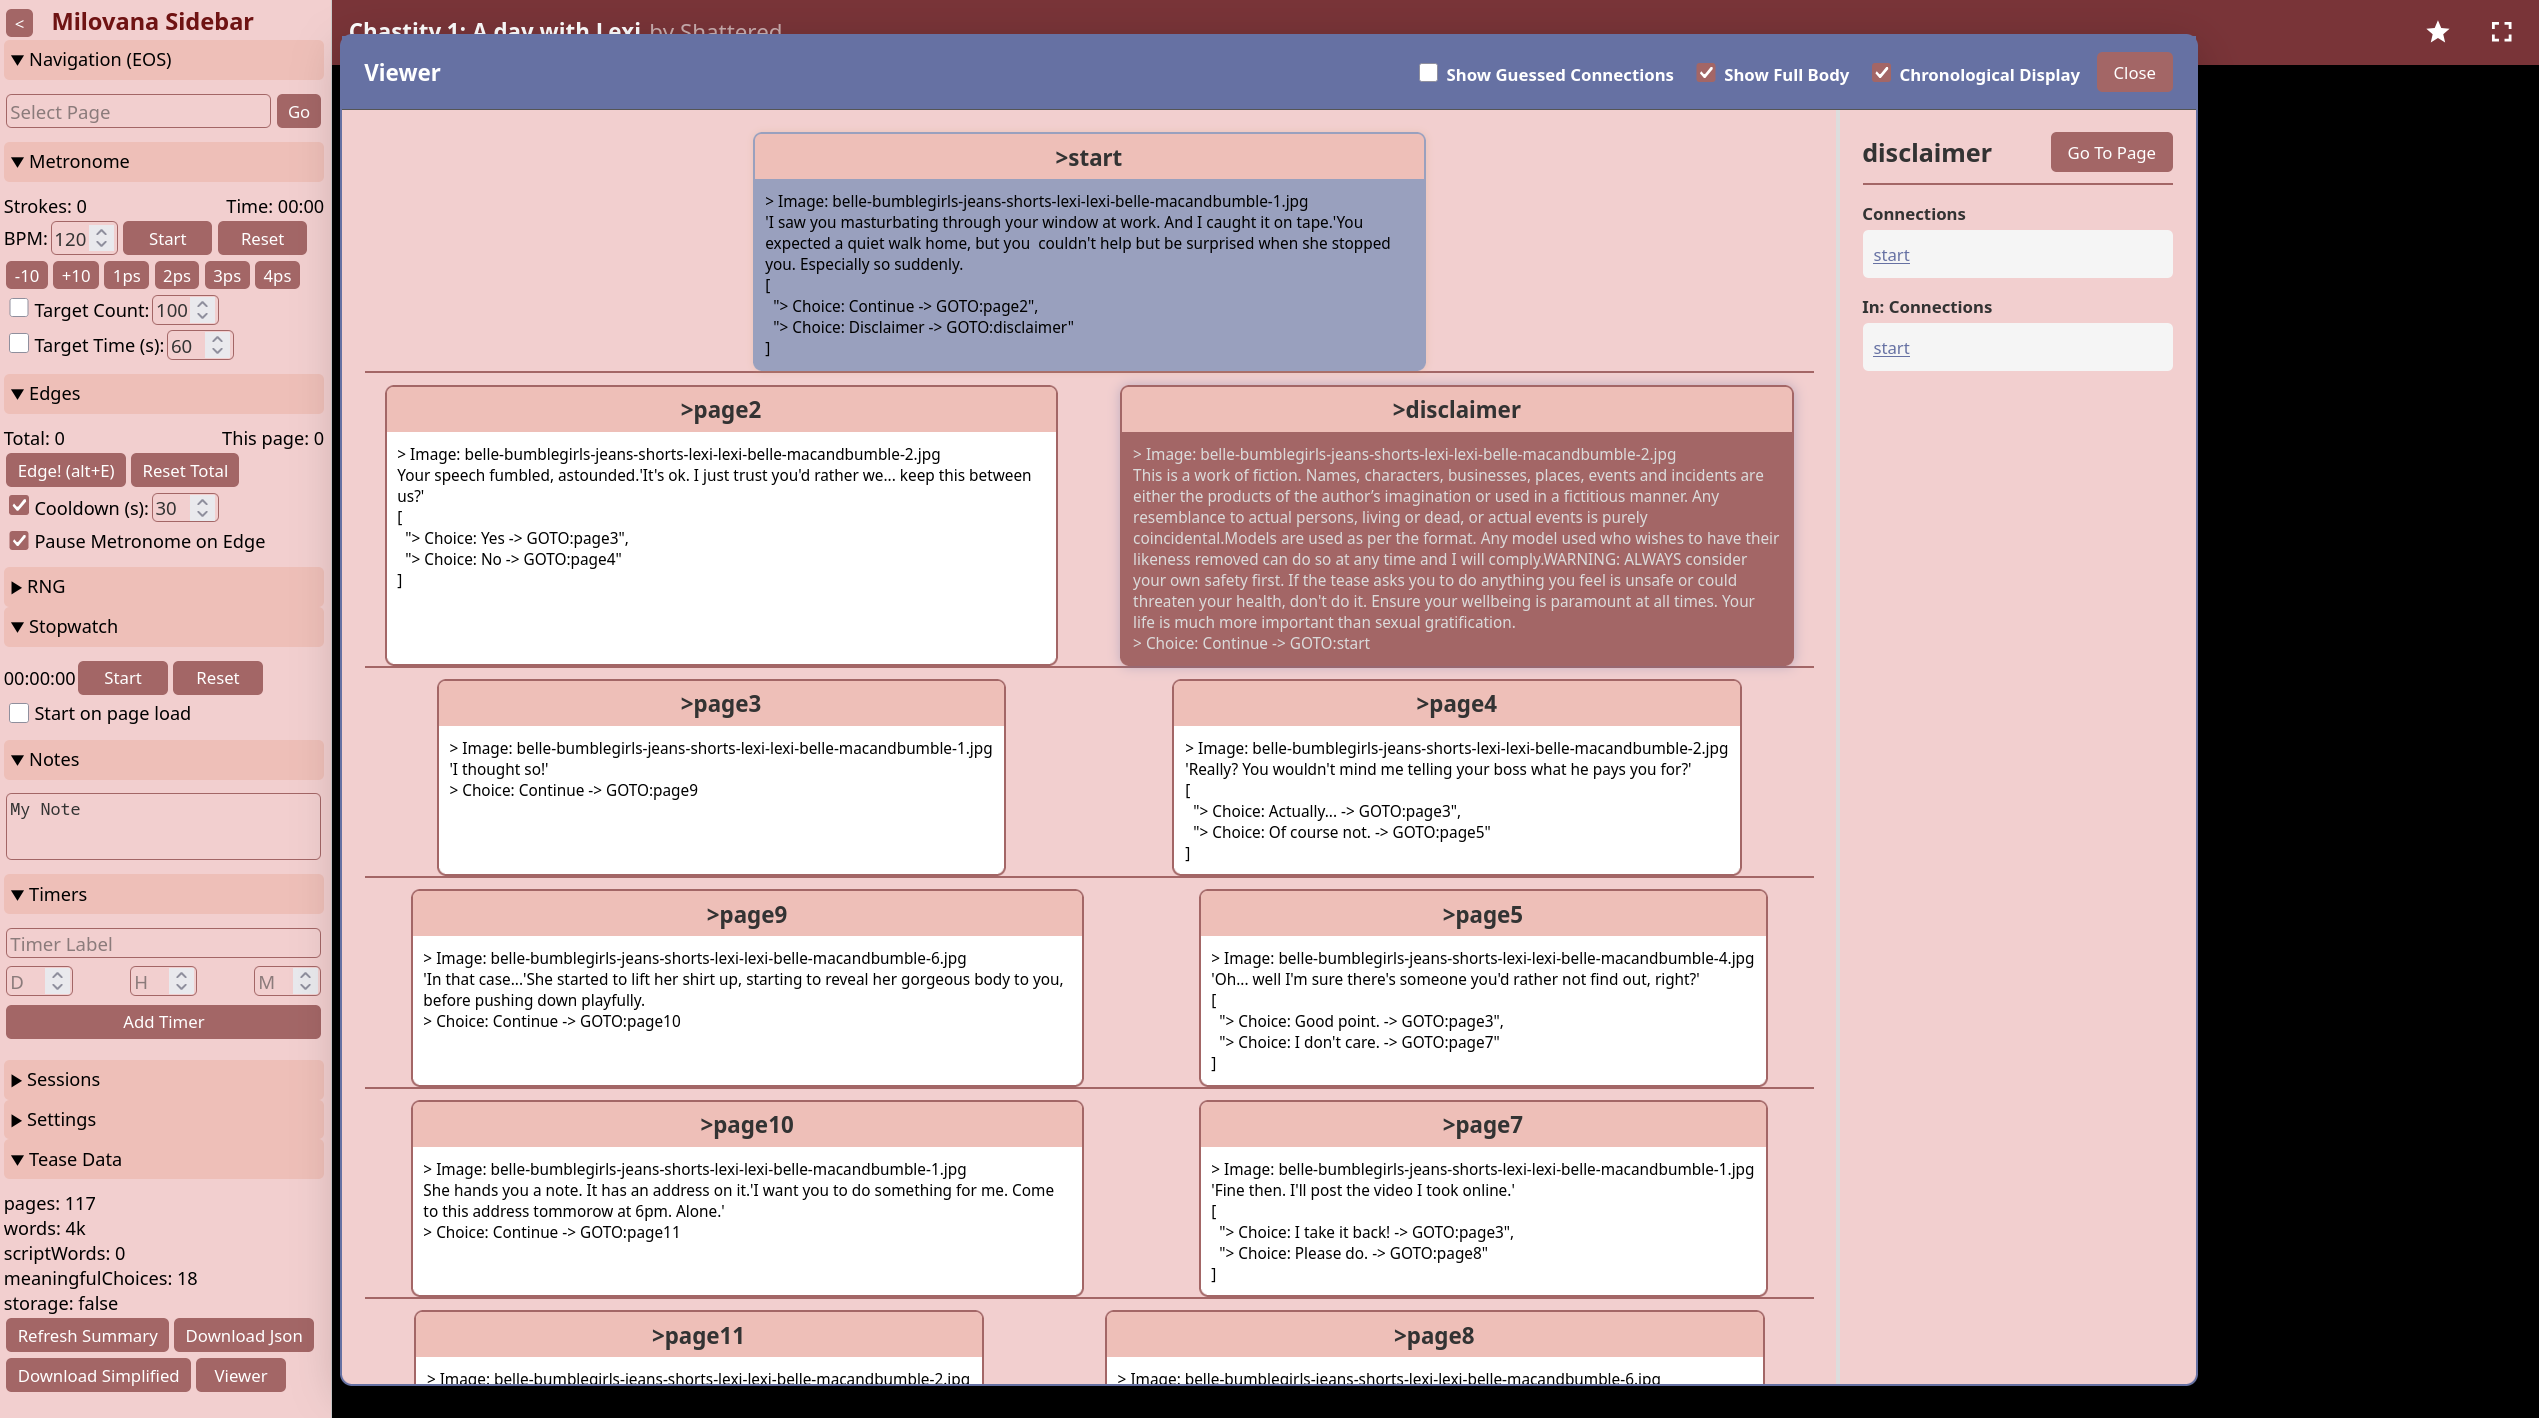Viewport: 2539px width, 1418px height.
Task: Click the BPM number field
Action: pos(84,239)
